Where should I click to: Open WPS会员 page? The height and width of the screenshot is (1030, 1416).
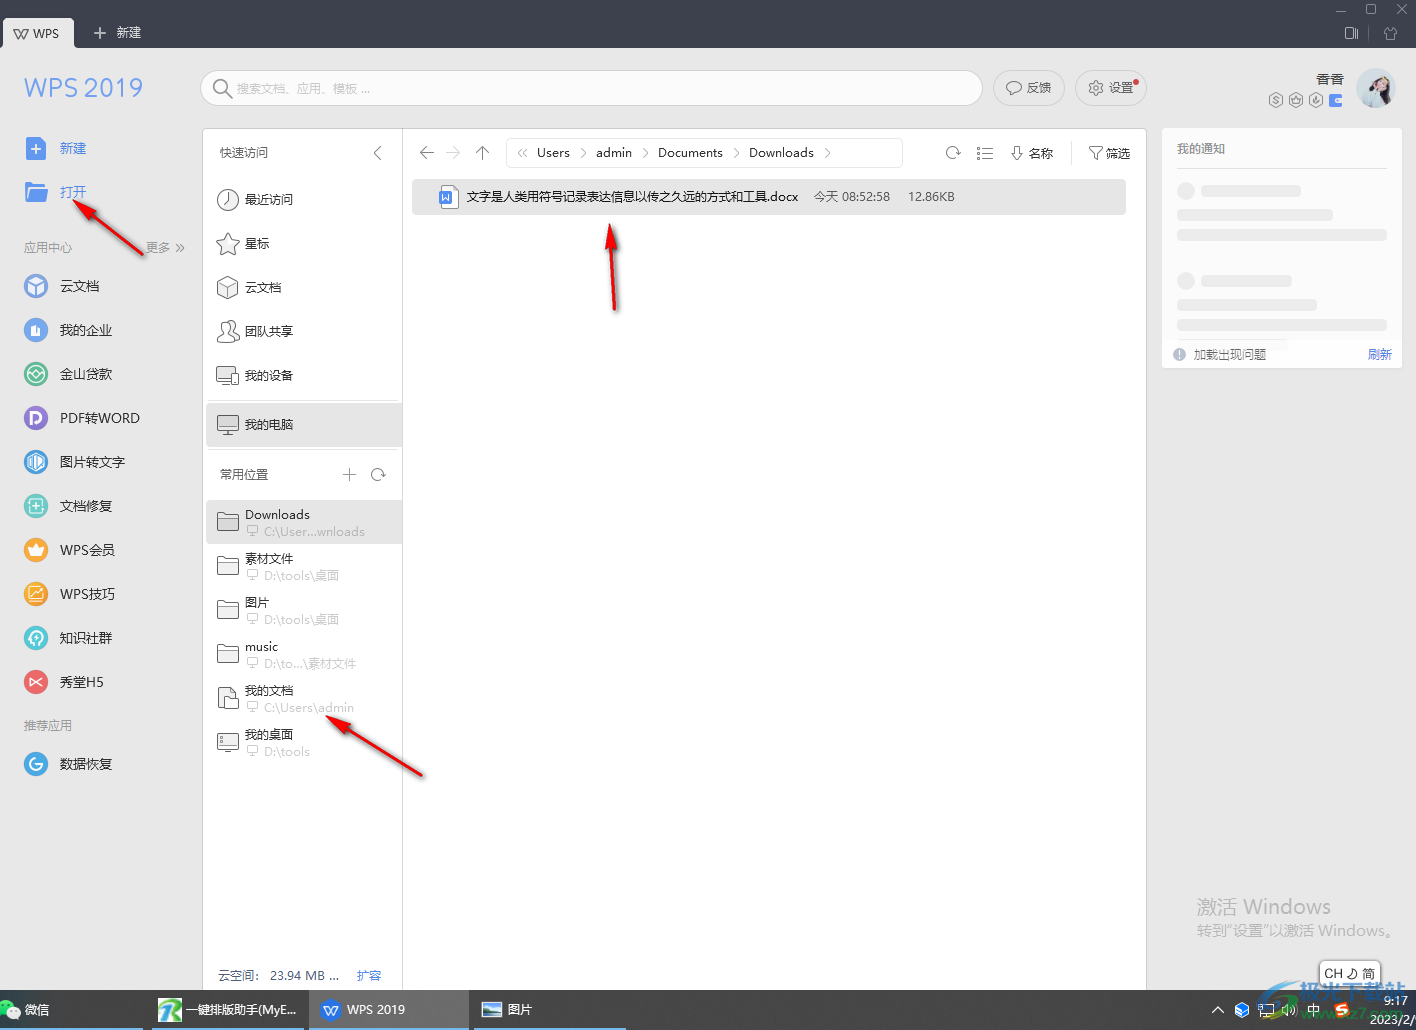69,550
